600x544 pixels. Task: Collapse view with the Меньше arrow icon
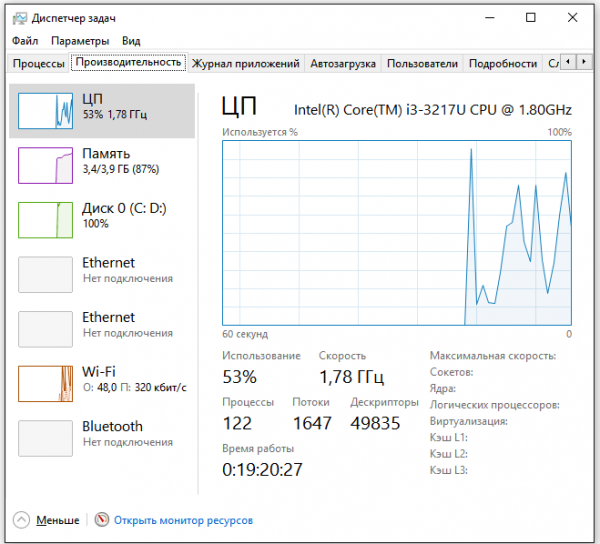point(21,520)
